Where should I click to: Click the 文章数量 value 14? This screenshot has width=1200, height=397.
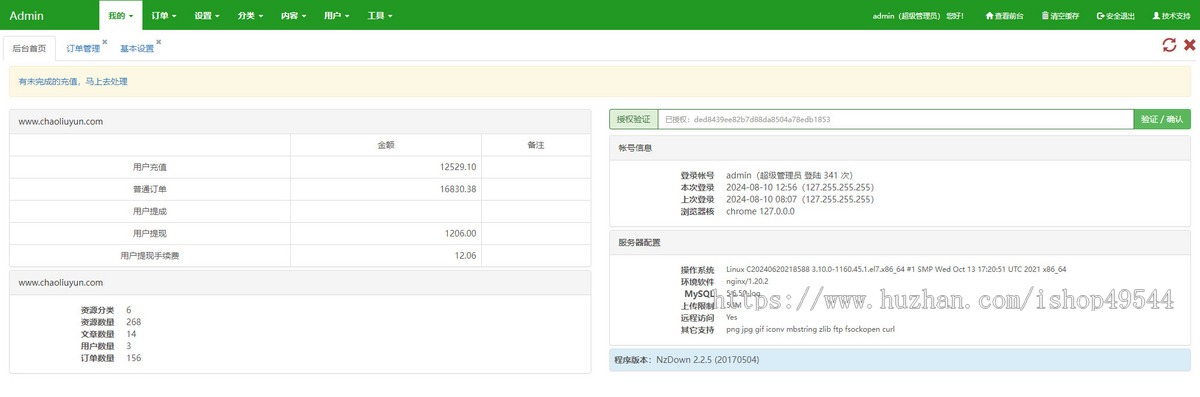tap(131, 334)
